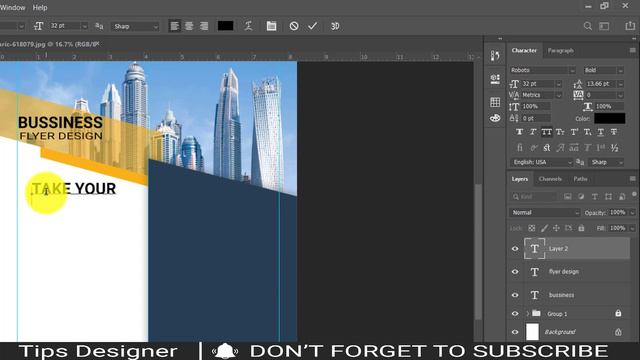Switch to the Paragraph tab
This screenshot has height=360, width=640.
[560, 51]
